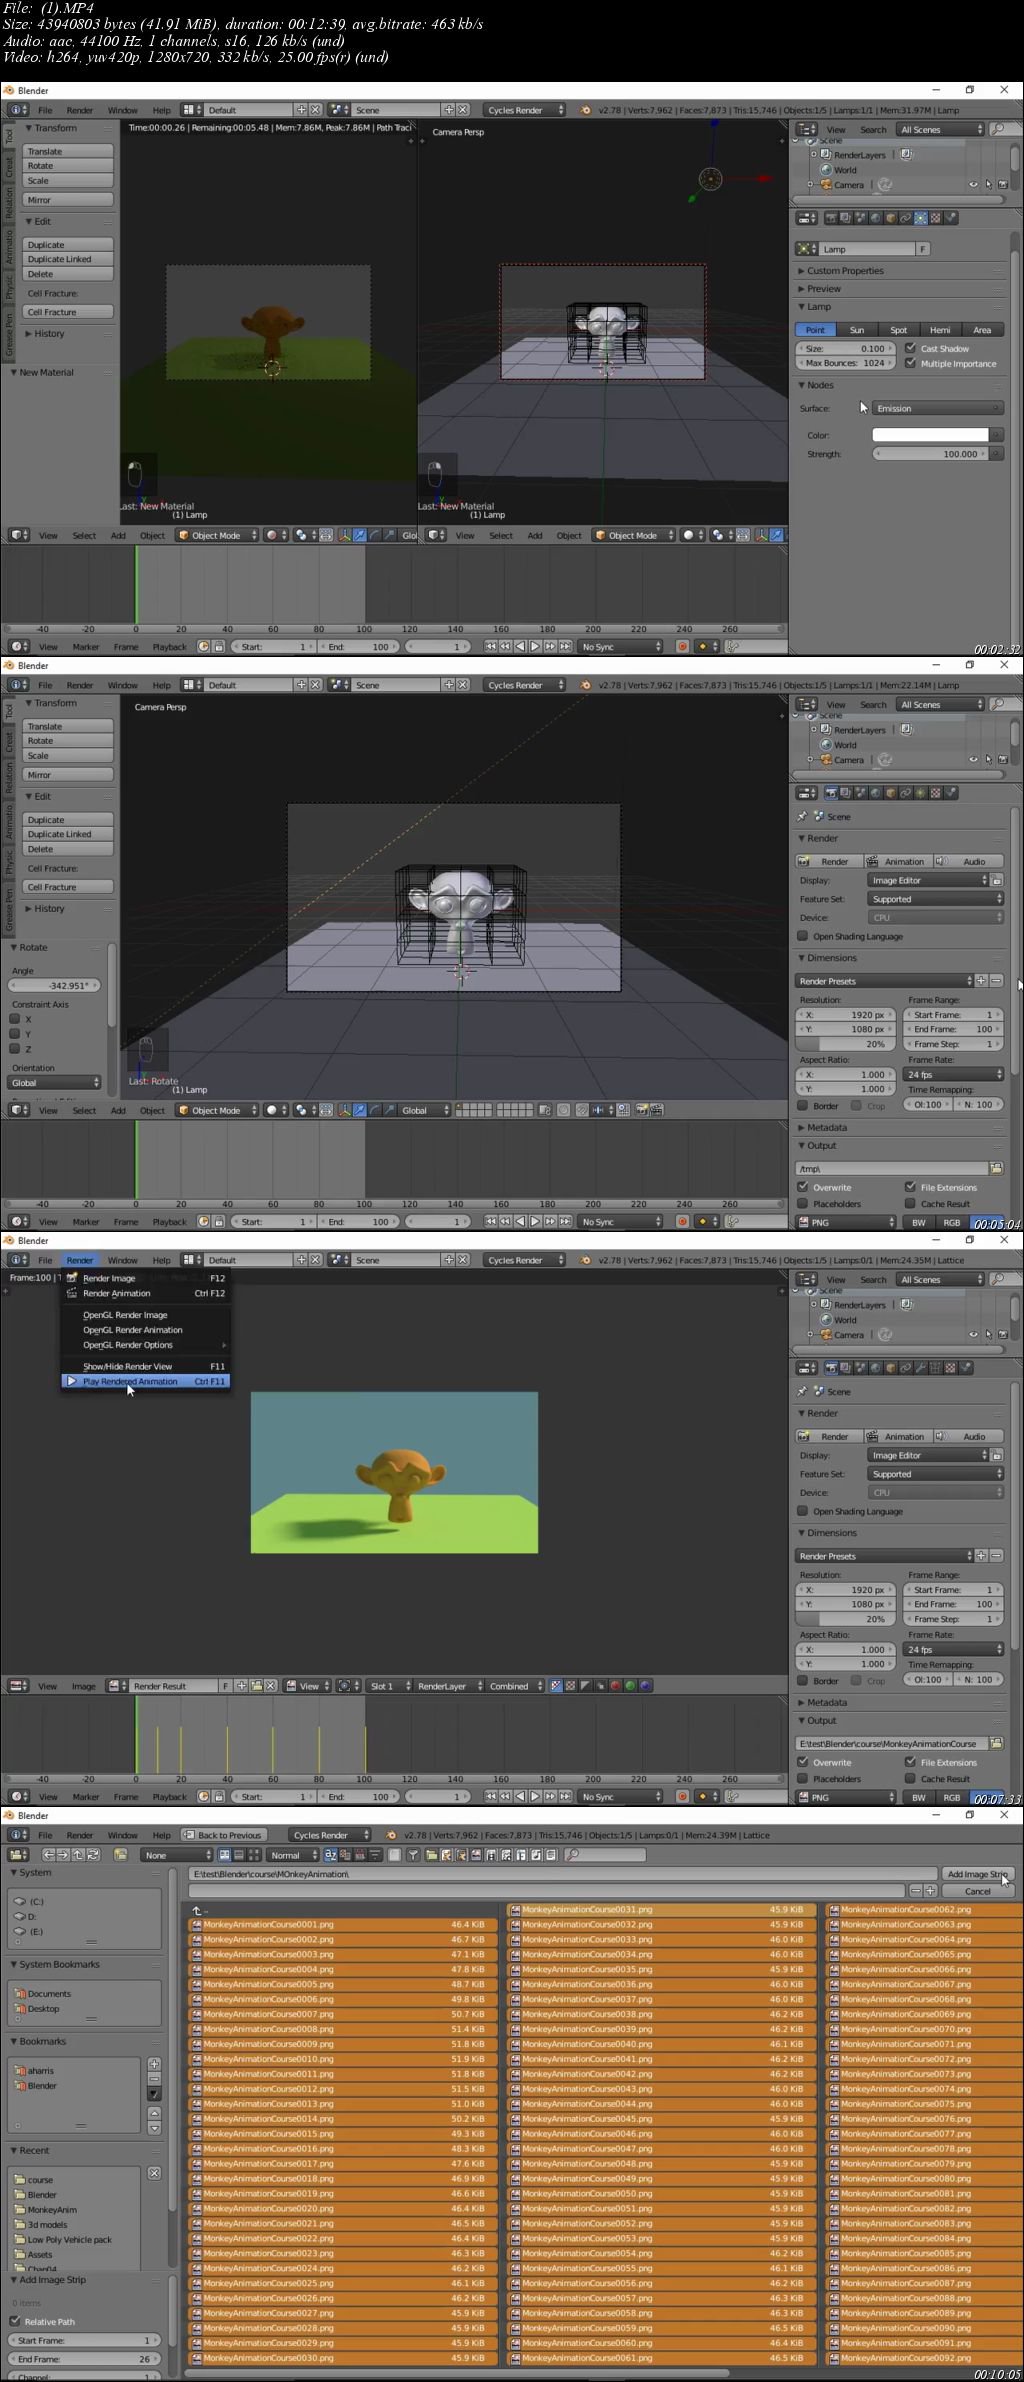This screenshot has height=2382, width=1024.
Task: Choose OpenGL Render Image menu entry
Action: (146, 1315)
